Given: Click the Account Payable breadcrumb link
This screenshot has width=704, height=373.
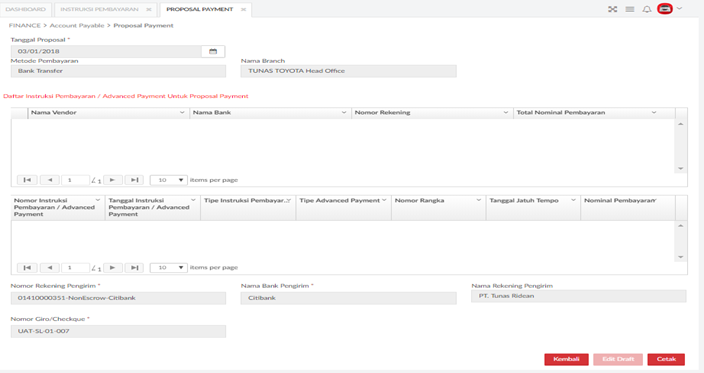Looking at the screenshot, I should tap(77, 26).
